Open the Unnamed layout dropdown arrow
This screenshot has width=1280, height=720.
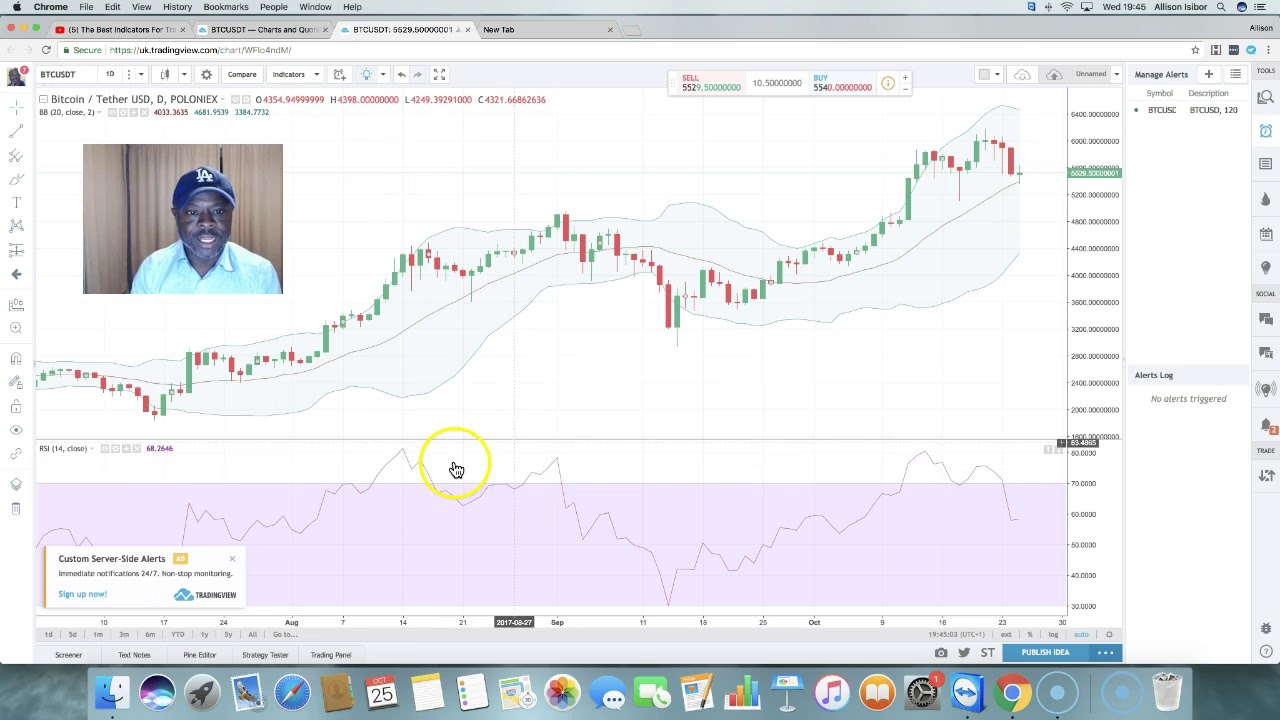tap(1115, 74)
